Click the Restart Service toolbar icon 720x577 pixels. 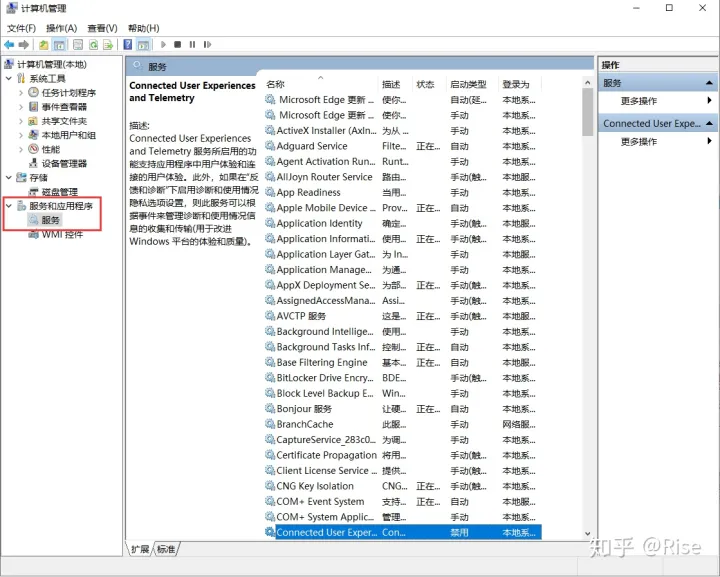208,45
